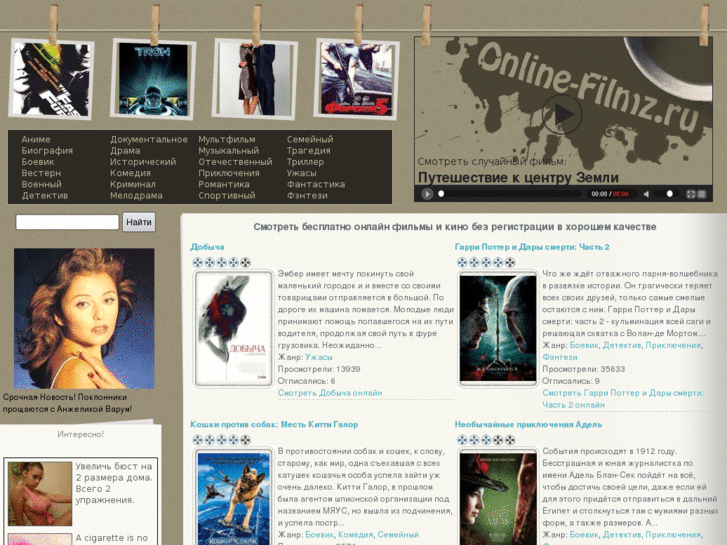The height and width of the screenshot is (545, 727).
Task: Go to Спортивный genre
Action: click(227, 196)
